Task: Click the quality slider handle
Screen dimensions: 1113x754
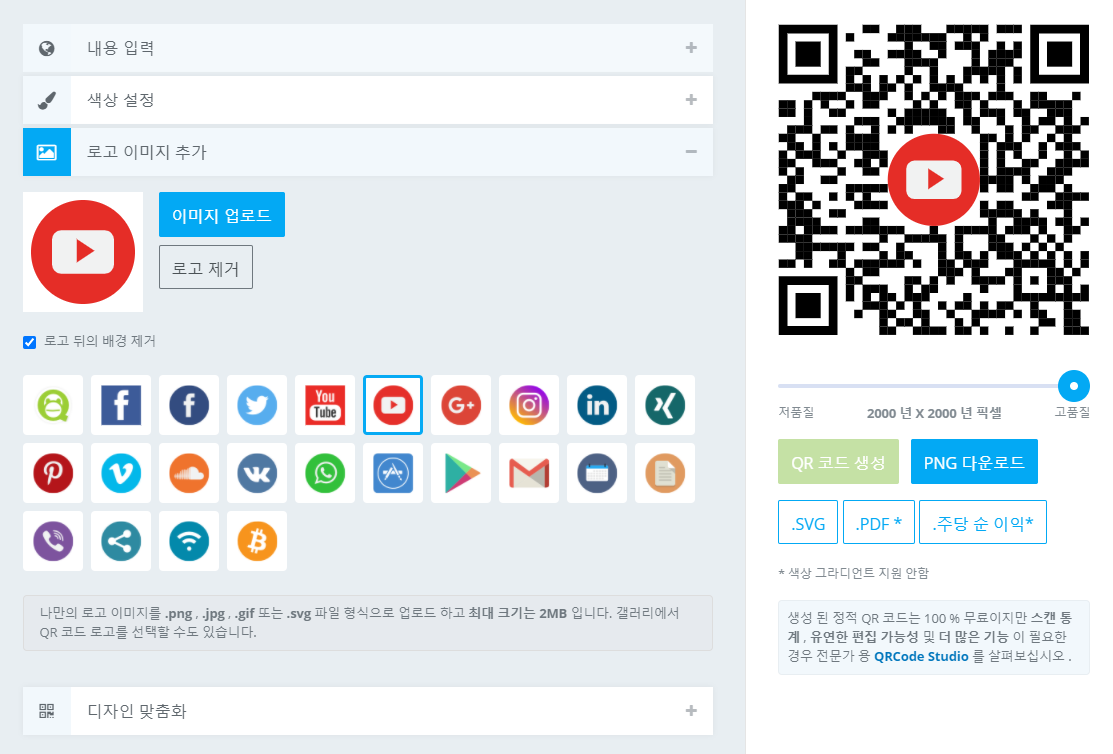Action: point(1073,386)
